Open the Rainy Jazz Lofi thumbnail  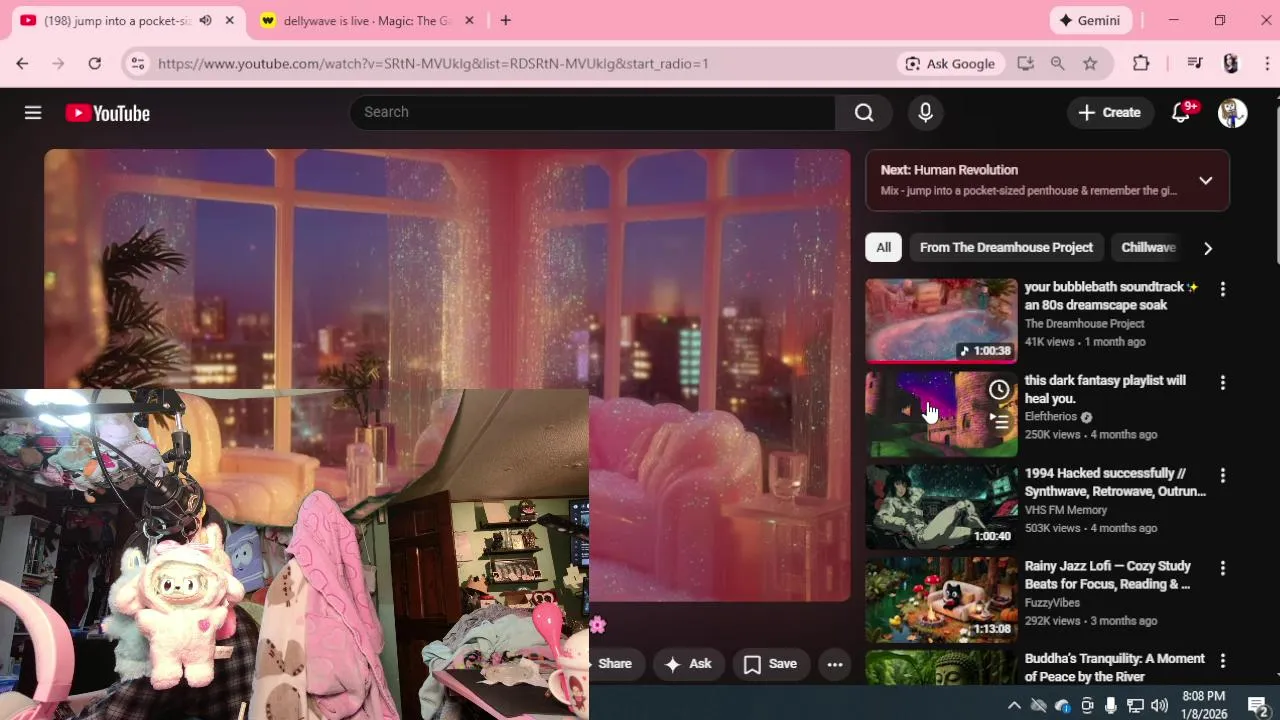click(941, 600)
